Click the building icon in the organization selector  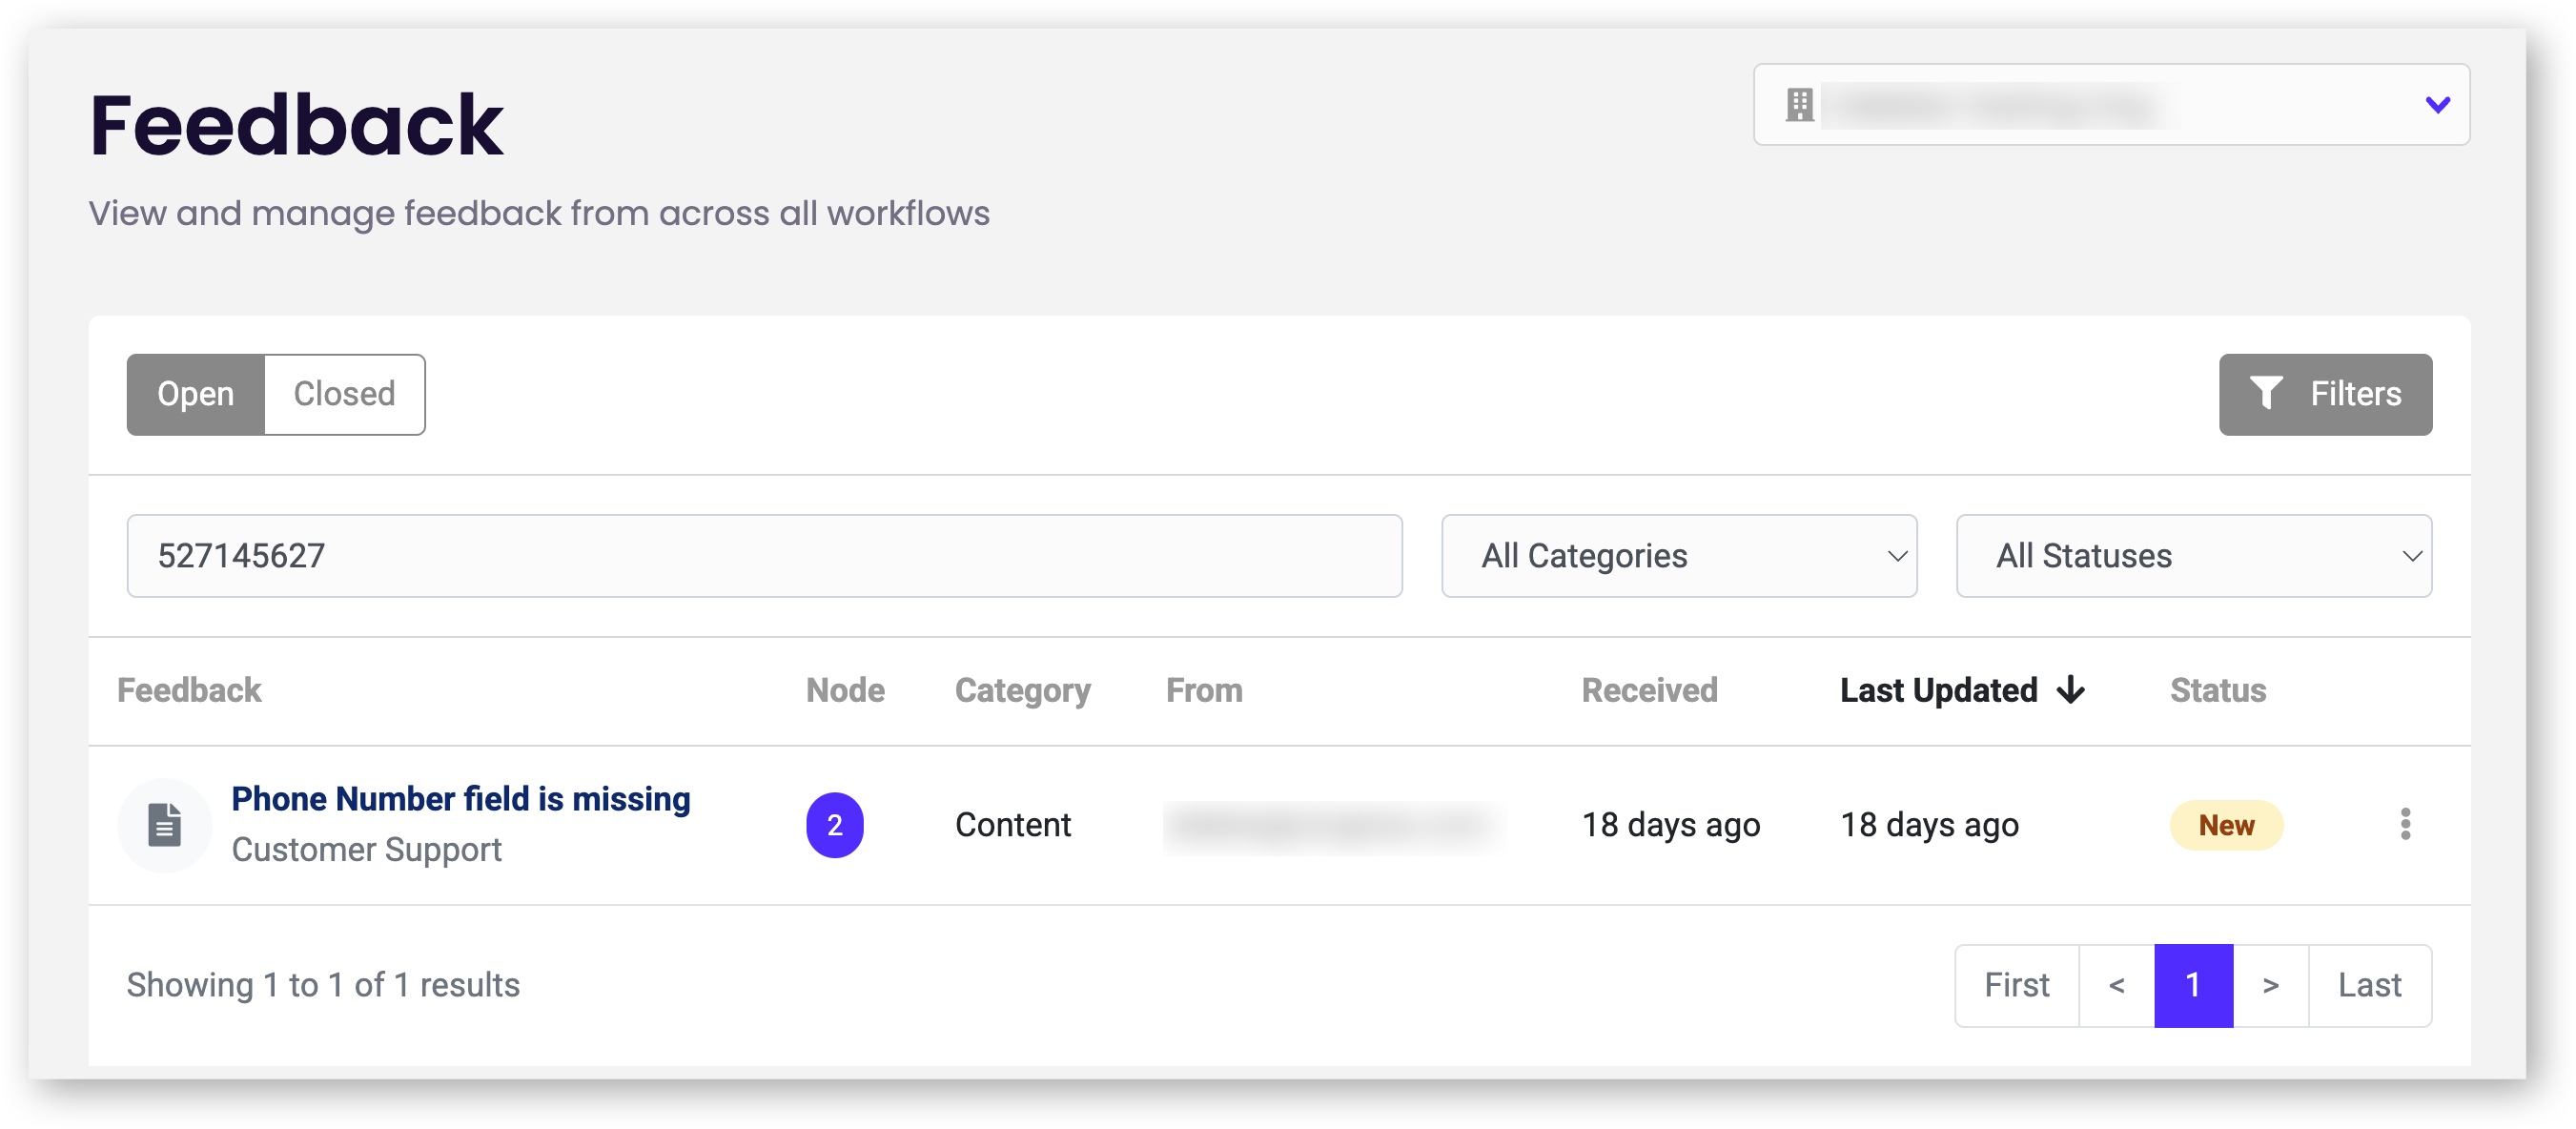point(1799,105)
